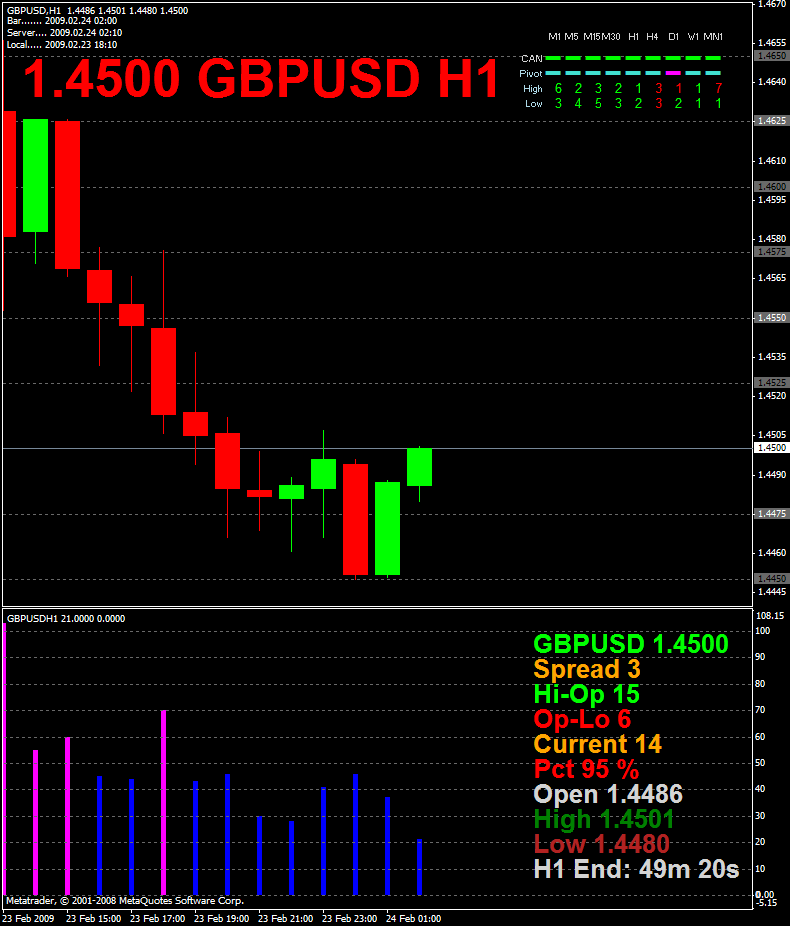The image size is (790, 926).
Task: Click the "GBPUSDH1 21.0000 0.0000" indicator label
Action: (66, 619)
